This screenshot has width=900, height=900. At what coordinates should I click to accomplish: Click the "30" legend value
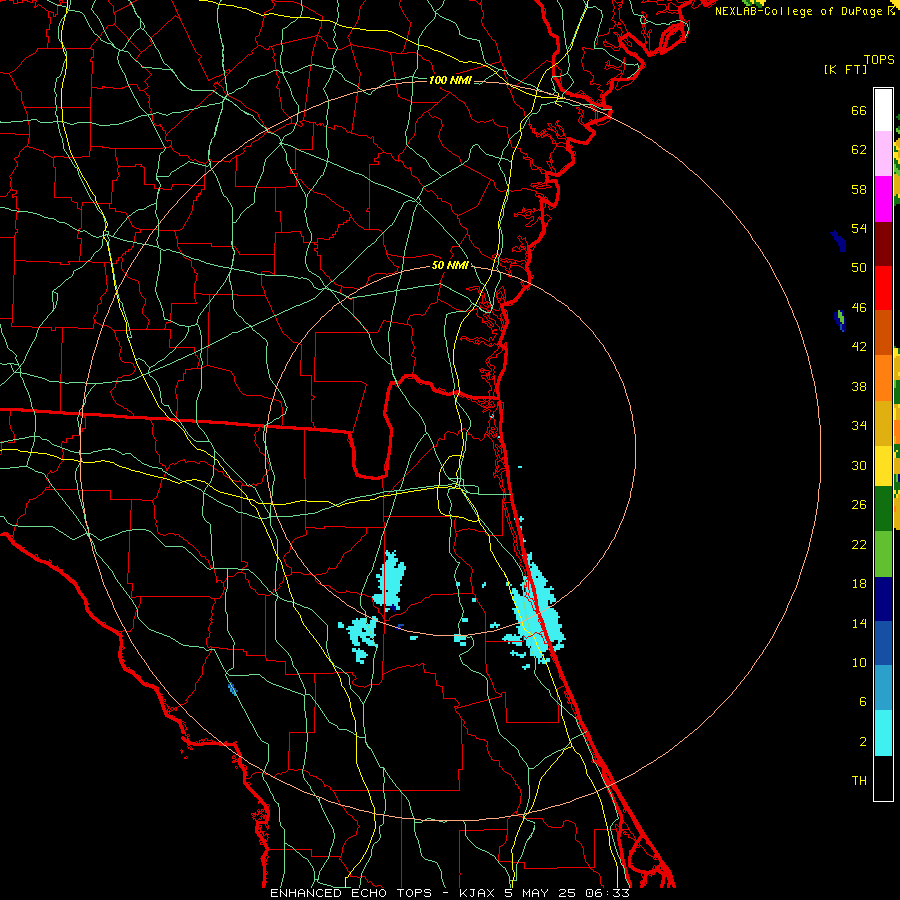pyautogui.click(x=859, y=465)
